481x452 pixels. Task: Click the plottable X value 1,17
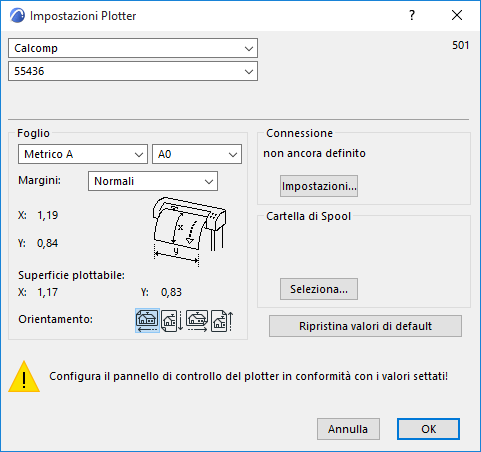[x=48, y=292]
